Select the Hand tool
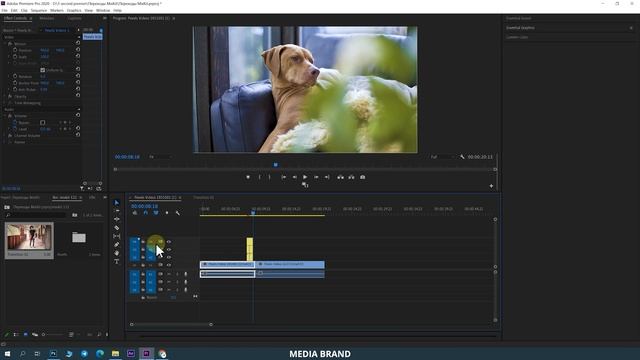This screenshot has height=360, width=640. (117, 253)
